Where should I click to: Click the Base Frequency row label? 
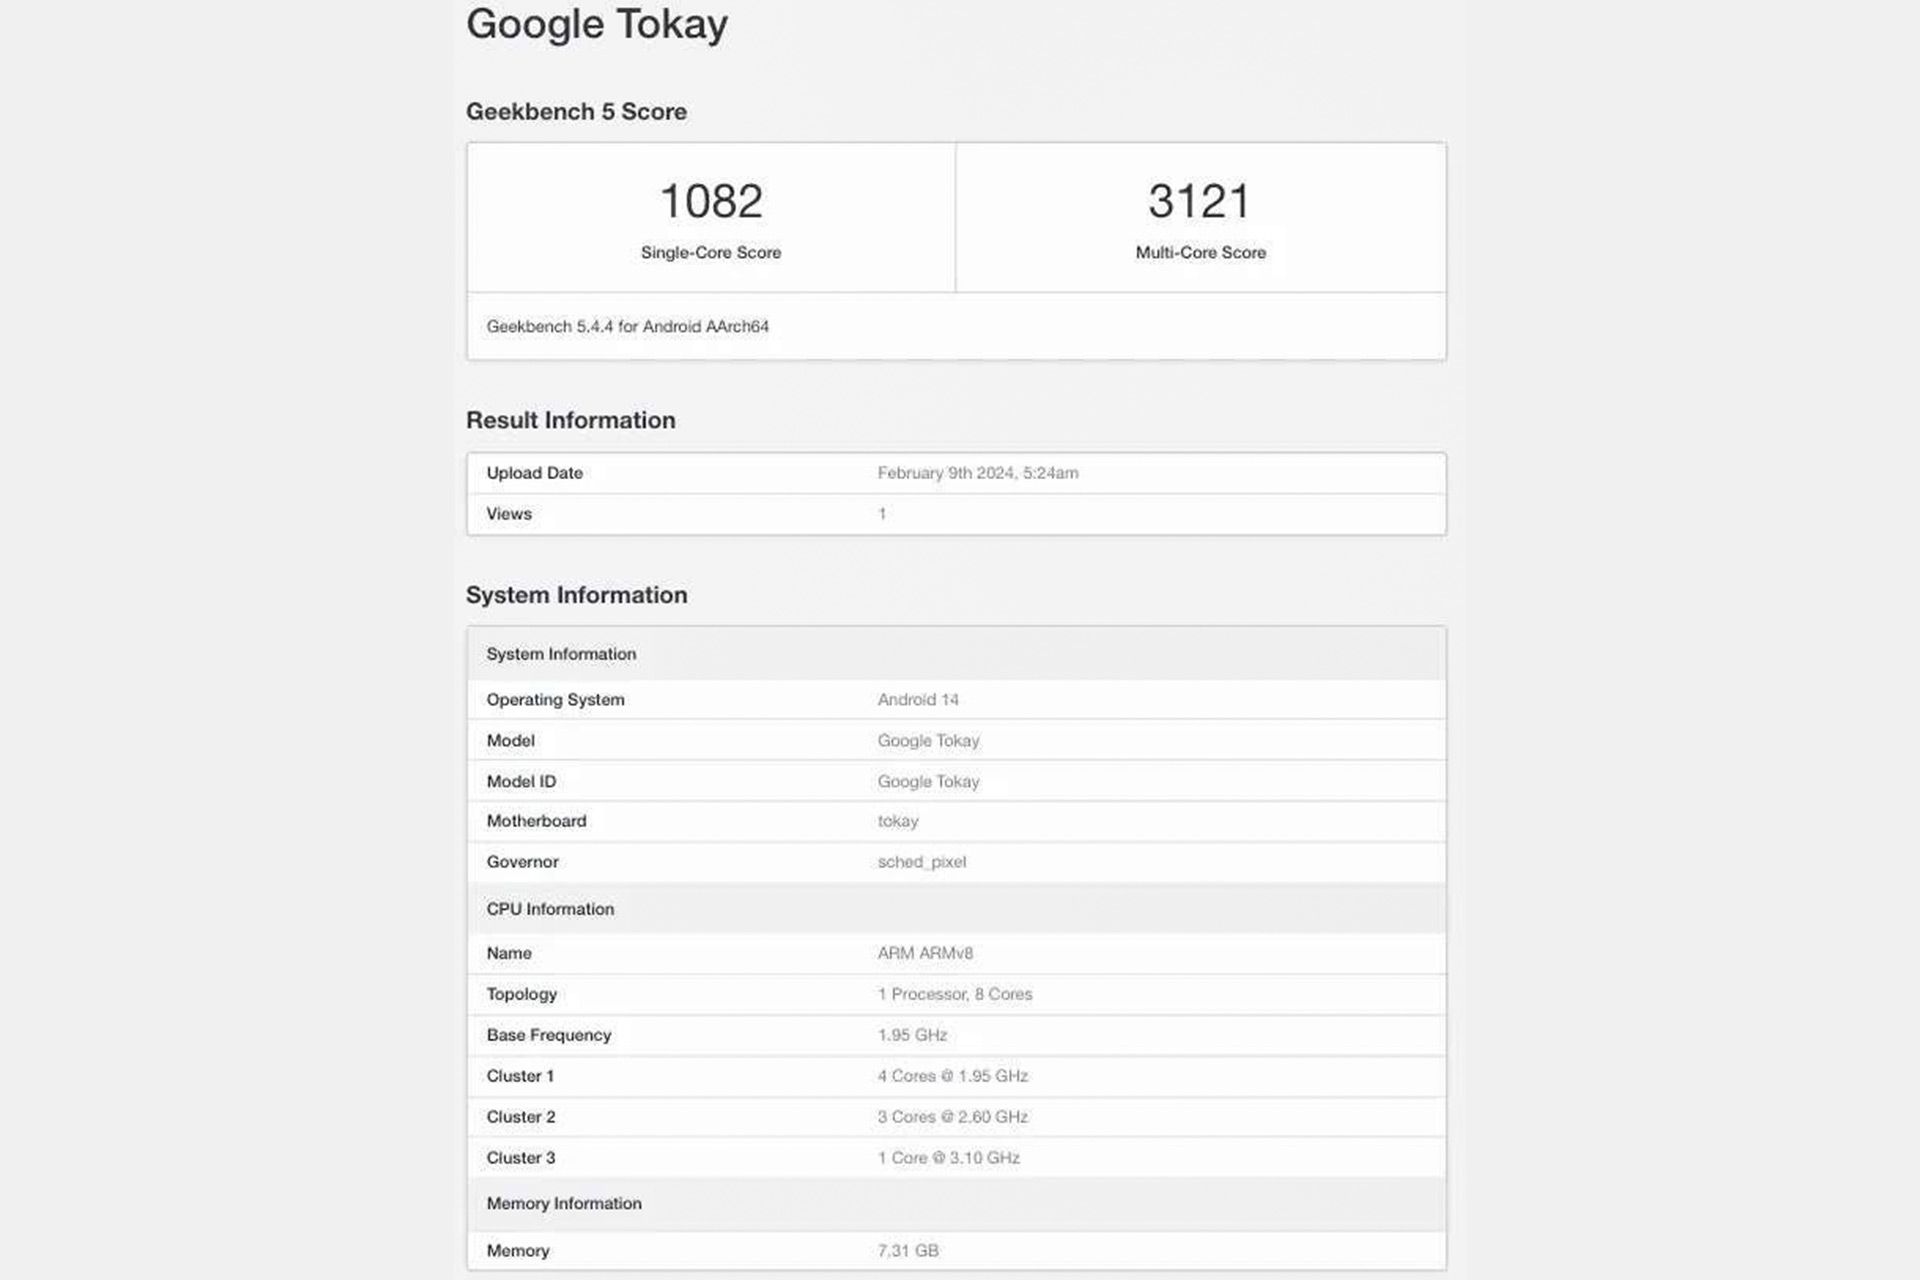tap(548, 1035)
